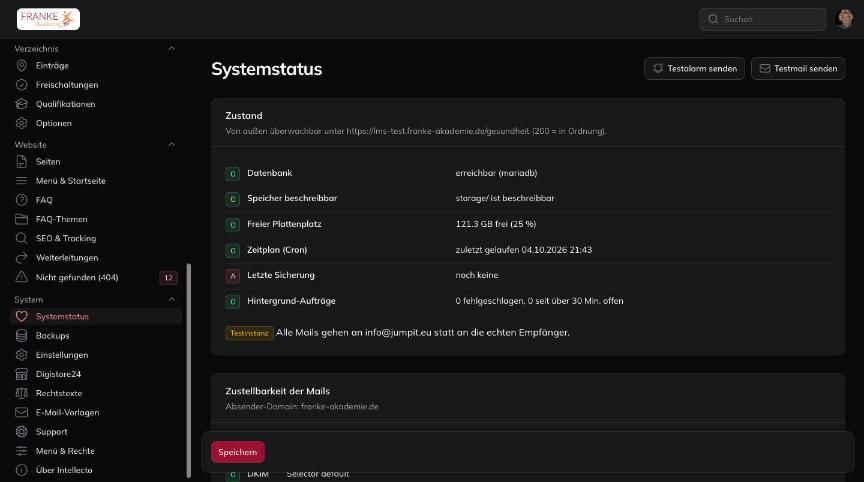Collapse the System section
Screen dimensions: 864x482
[171, 299]
